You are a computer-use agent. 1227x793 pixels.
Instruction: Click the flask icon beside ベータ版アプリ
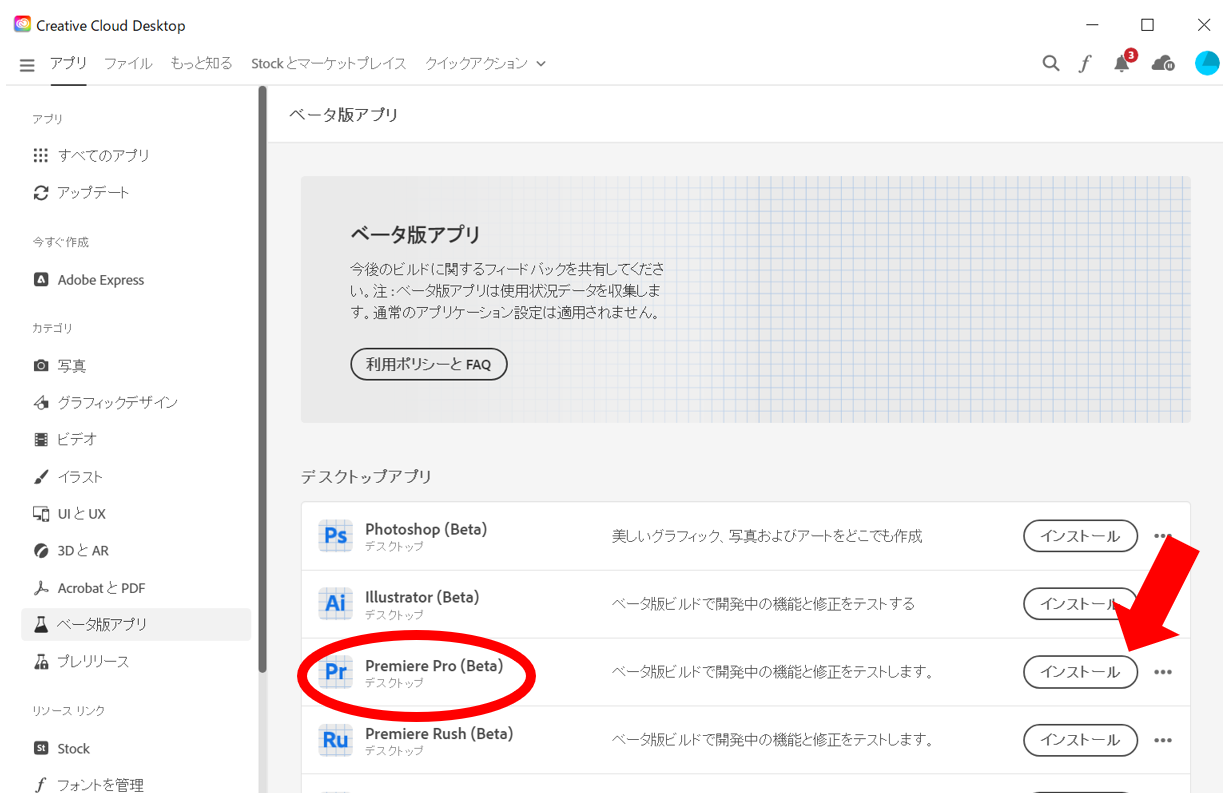click(x=41, y=624)
